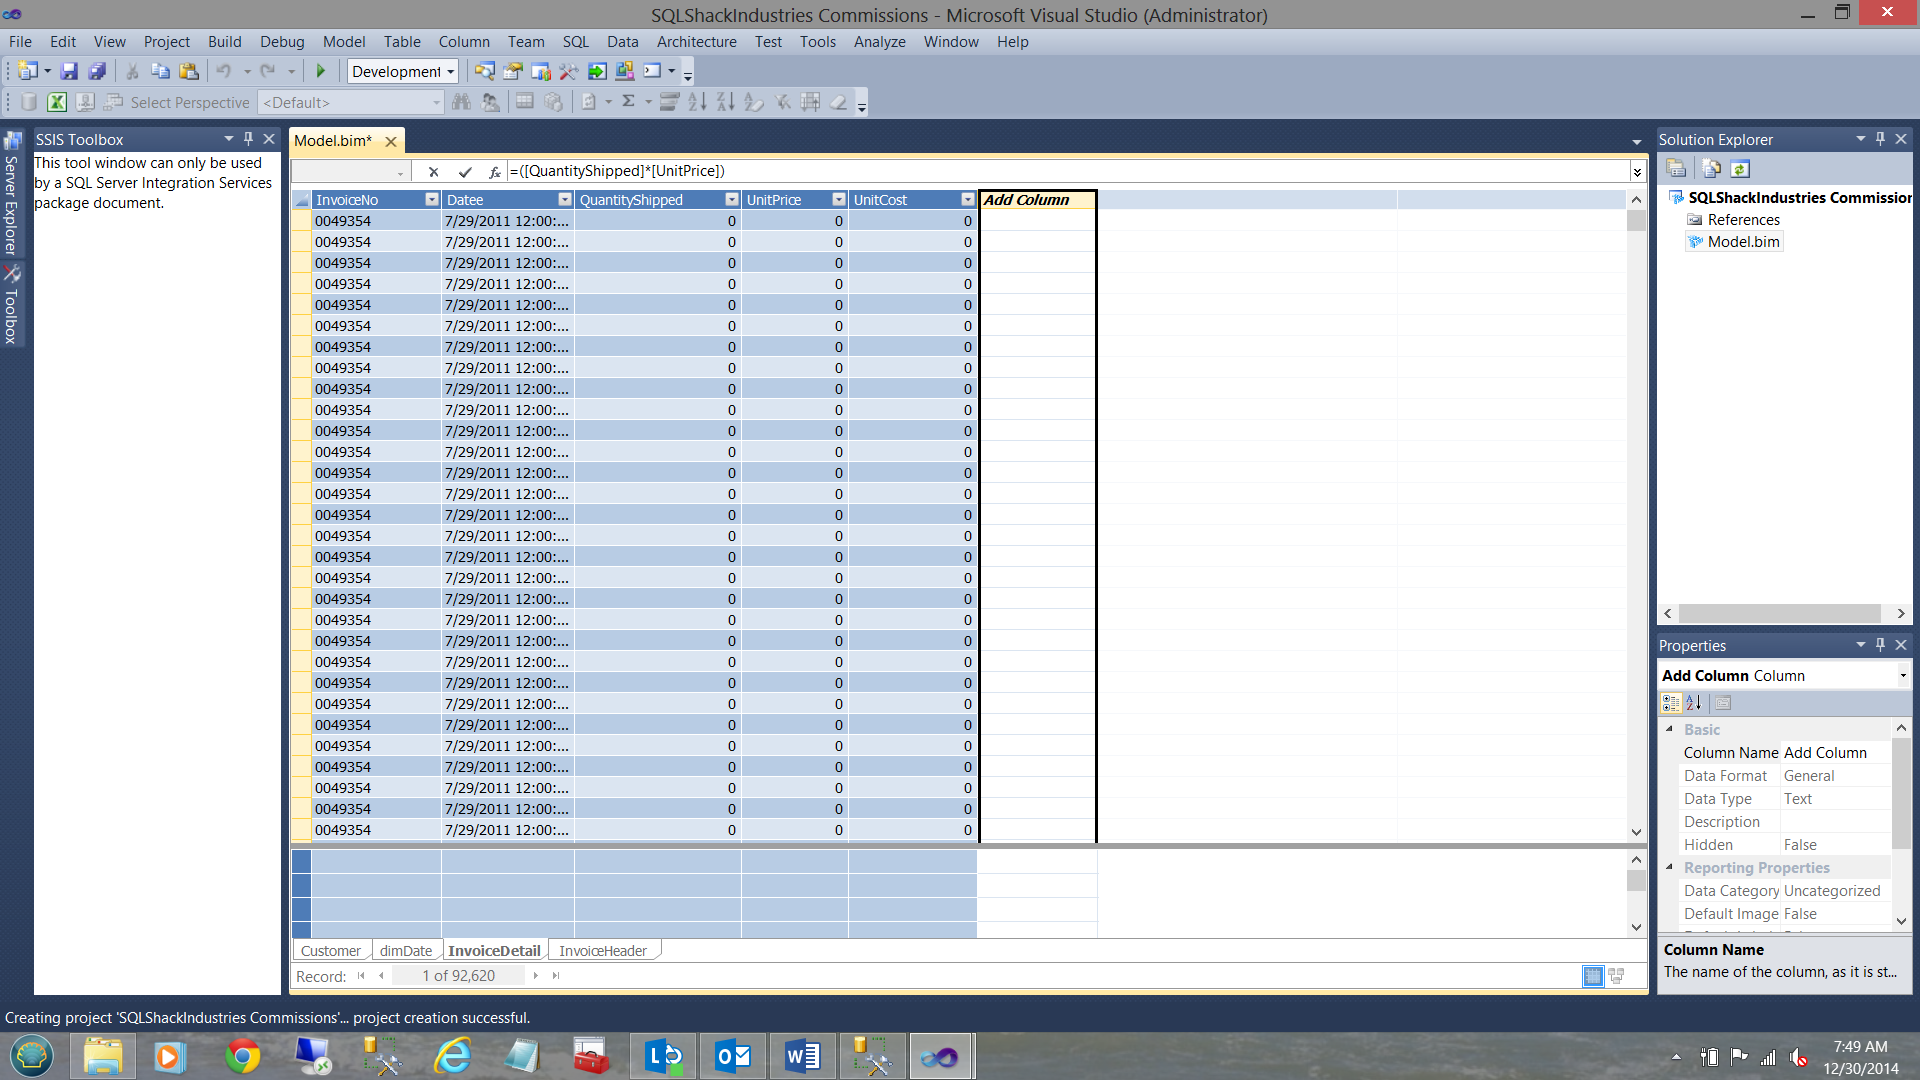
Task: Switch to the InvoiceHeader table tab
Action: tap(603, 951)
